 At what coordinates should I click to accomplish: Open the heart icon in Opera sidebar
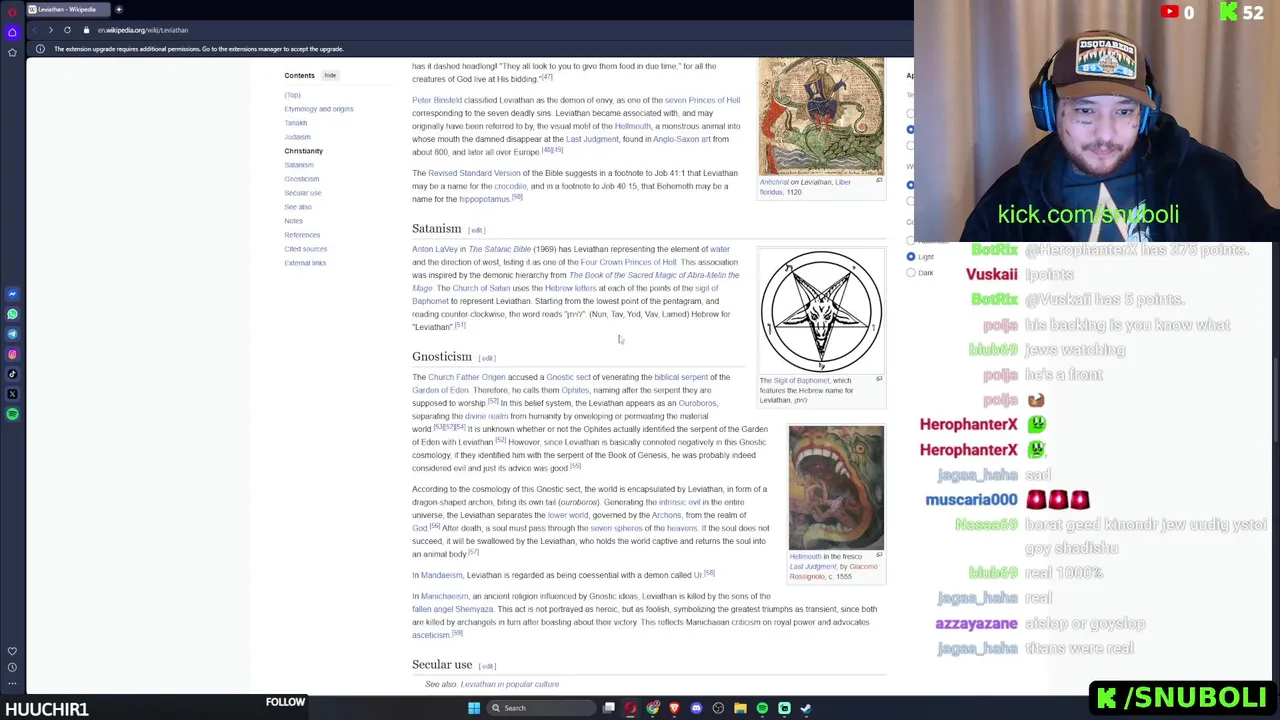click(x=12, y=651)
